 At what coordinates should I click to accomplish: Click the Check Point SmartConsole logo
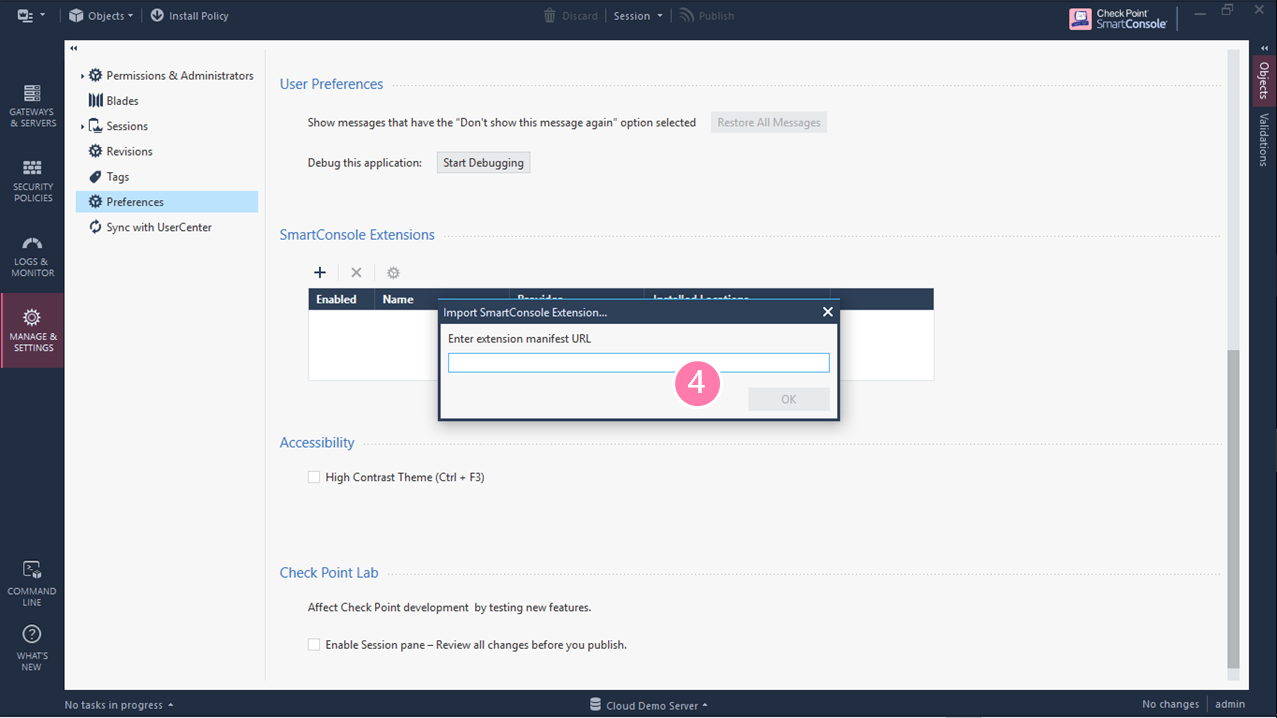point(1118,18)
